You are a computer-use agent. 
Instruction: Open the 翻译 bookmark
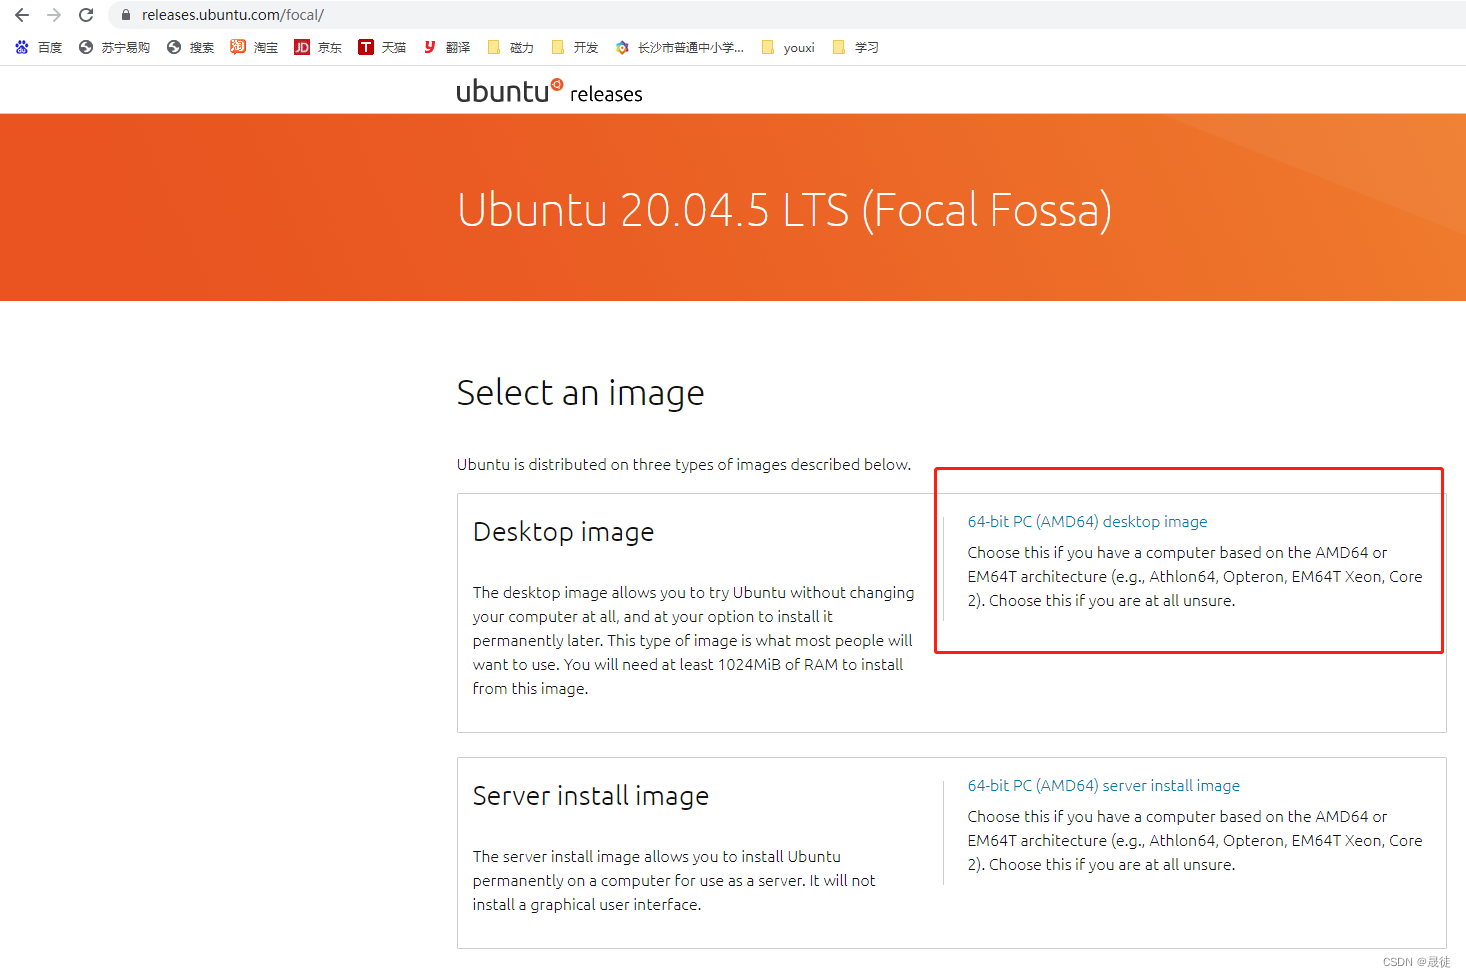tap(446, 47)
